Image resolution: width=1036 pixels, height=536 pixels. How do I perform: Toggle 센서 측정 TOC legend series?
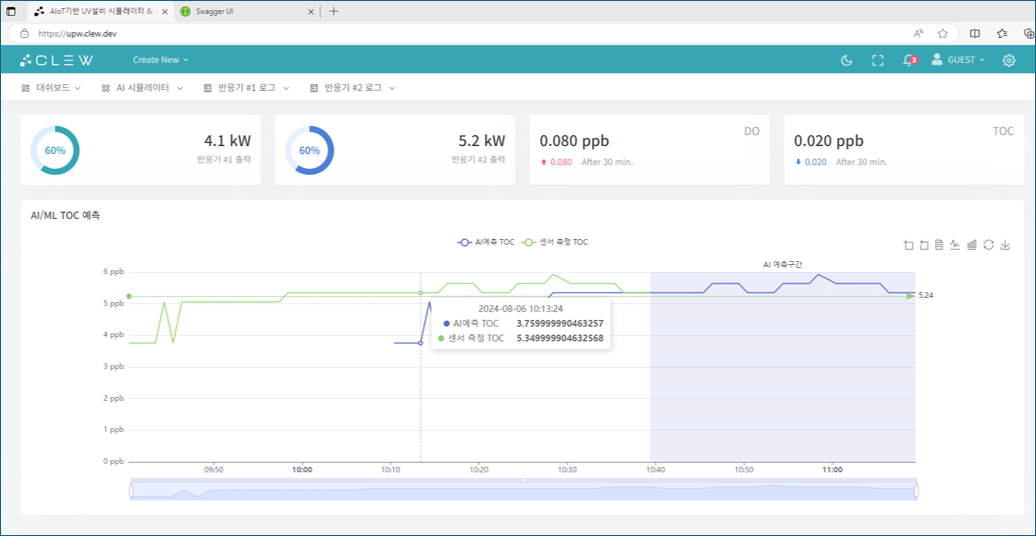554,242
